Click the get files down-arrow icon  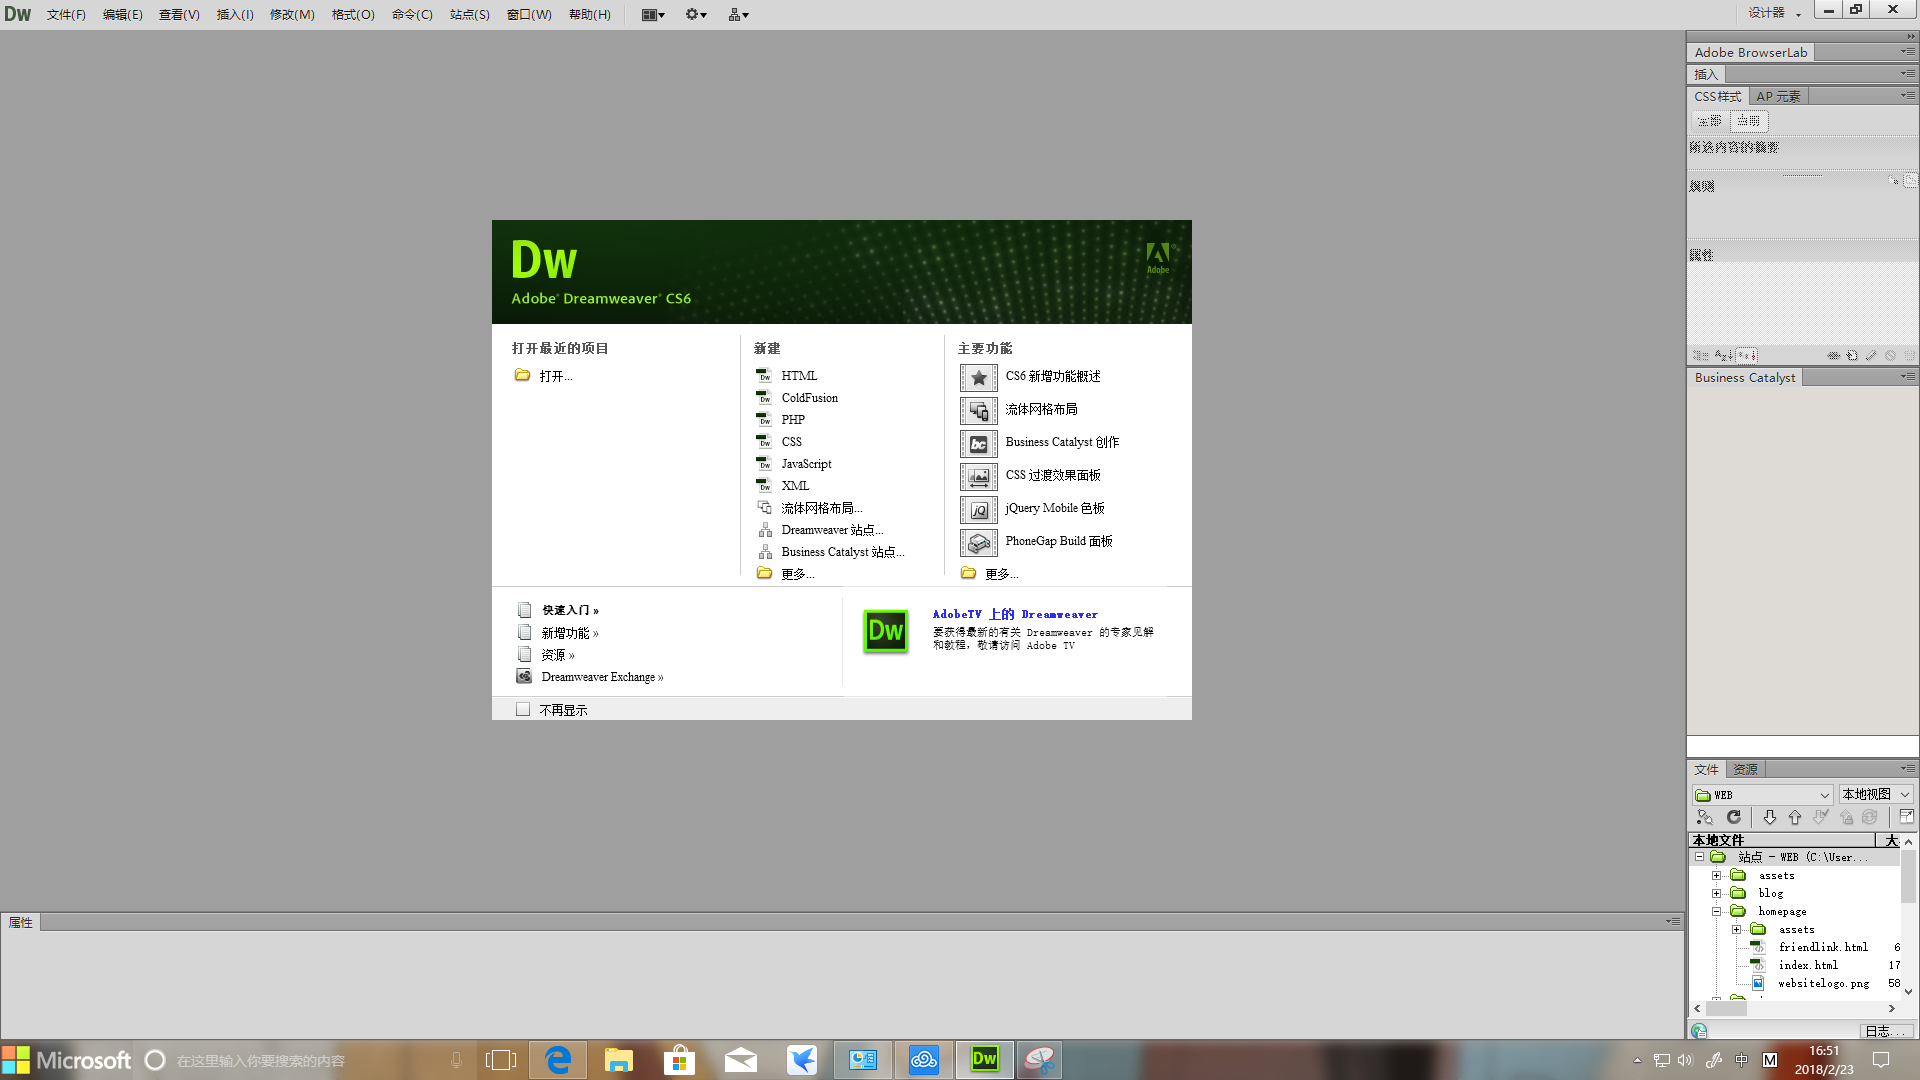pos(1769,818)
